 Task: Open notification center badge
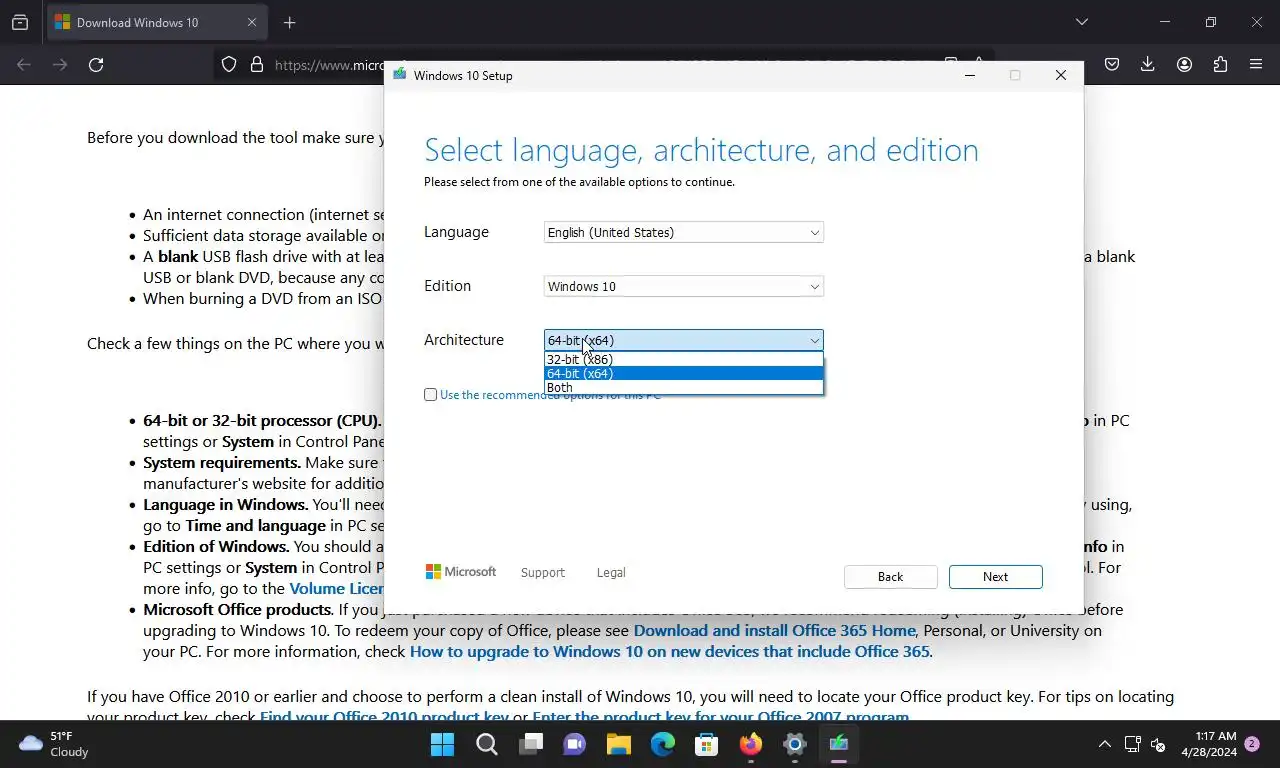(1252, 744)
